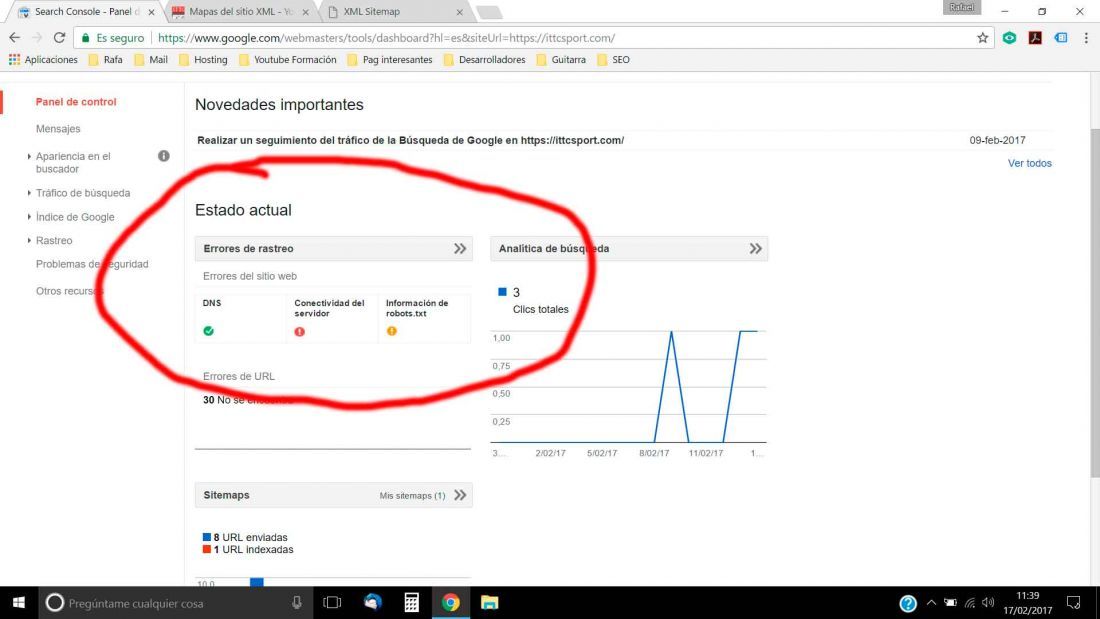This screenshot has height=619, width=1100.
Task: Click the green DNS status check icon
Action: click(208, 331)
